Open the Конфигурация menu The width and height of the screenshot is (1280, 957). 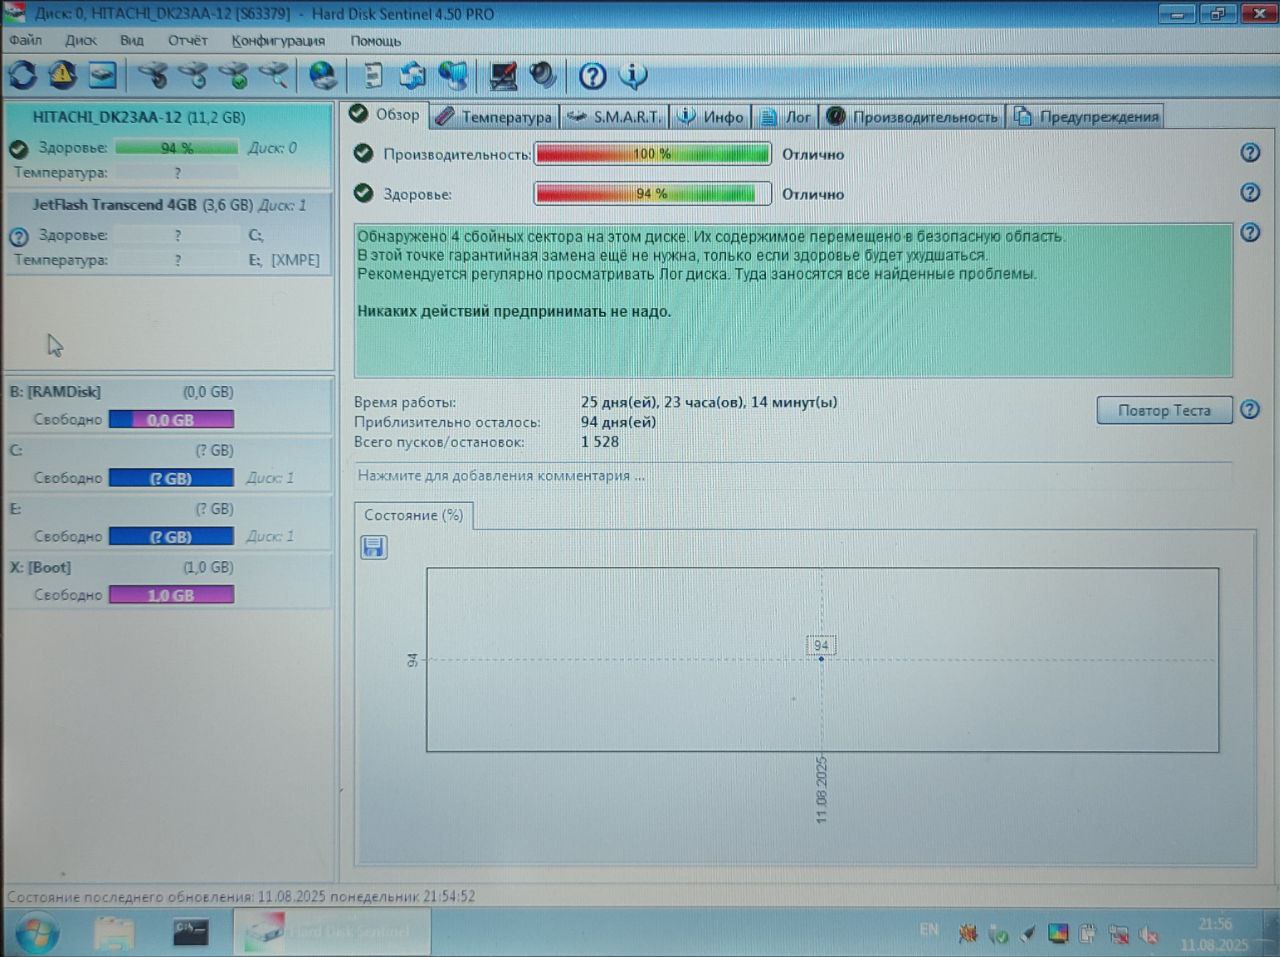[x=278, y=40]
